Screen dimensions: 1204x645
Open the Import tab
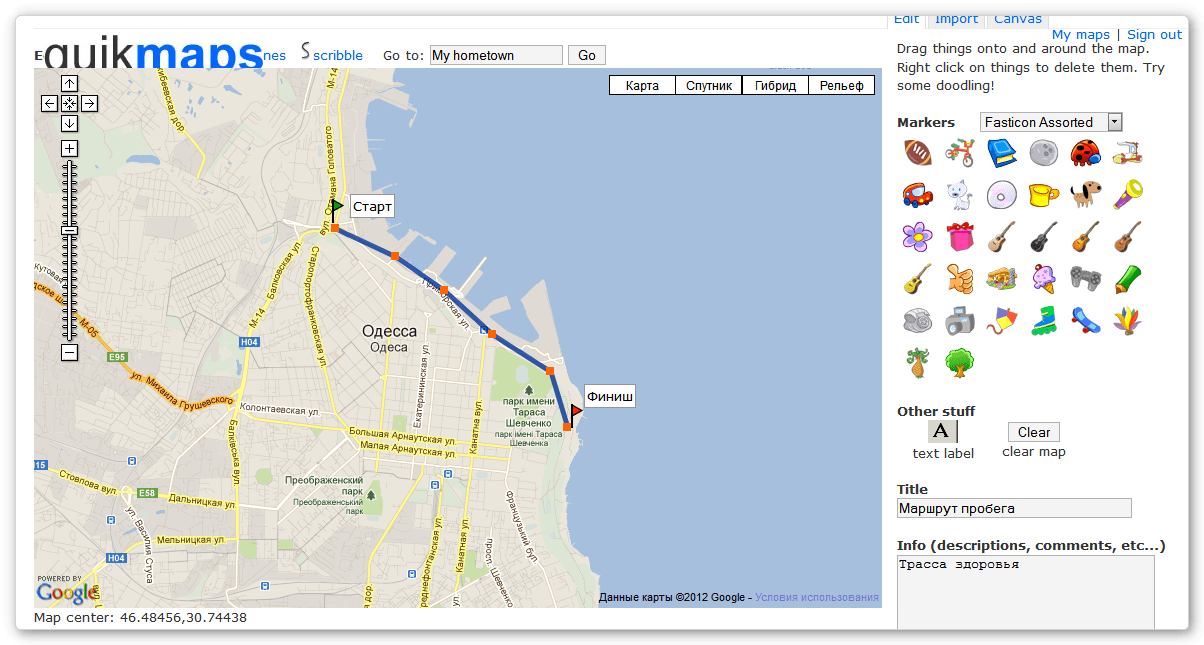pyautogui.click(x=956, y=19)
